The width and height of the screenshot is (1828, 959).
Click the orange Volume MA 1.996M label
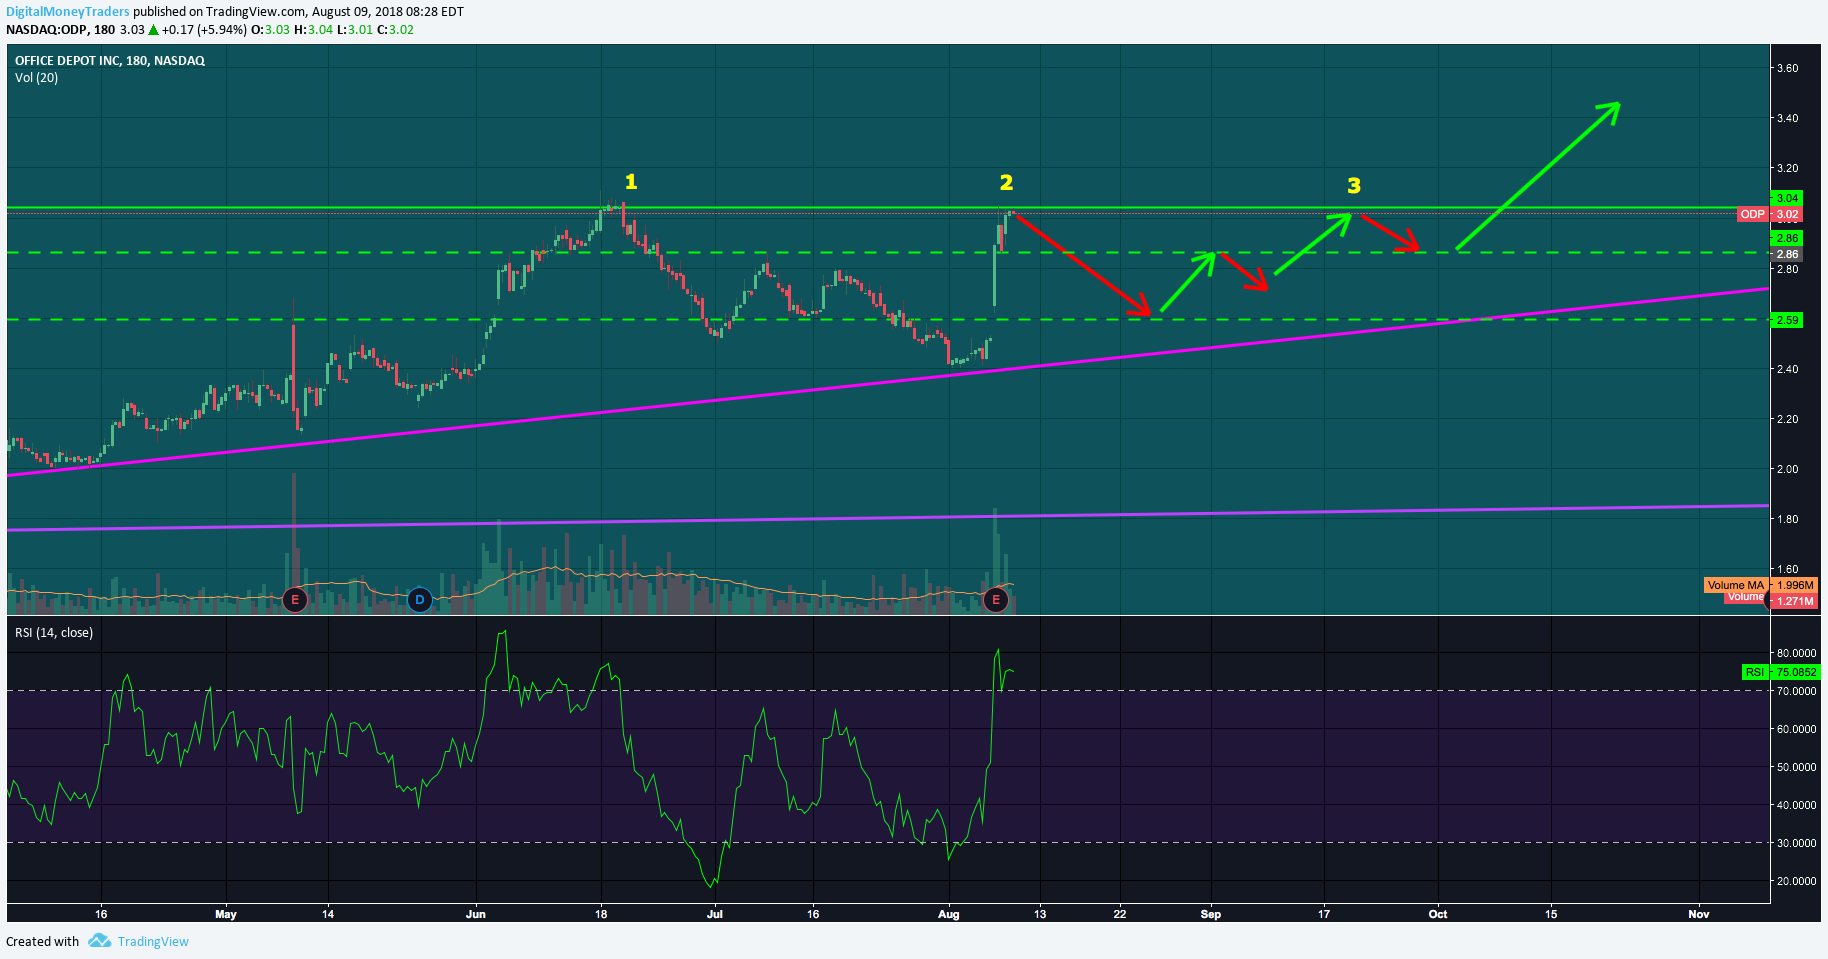tap(1760, 585)
